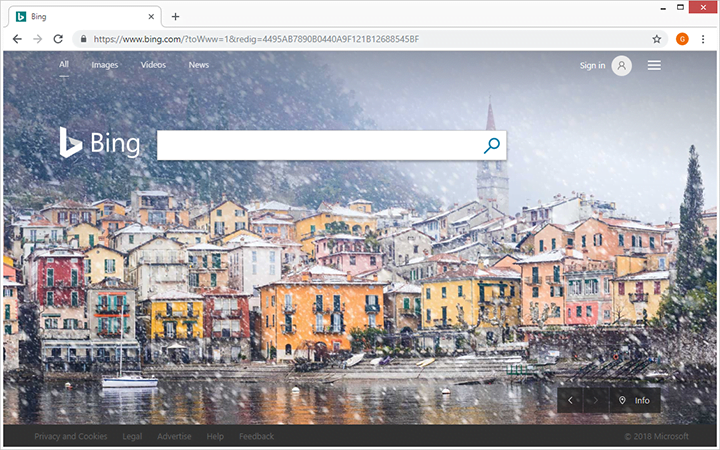This screenshot has height=450, width=720.
Task: Click the Sign in link
Action: (592, 66)
